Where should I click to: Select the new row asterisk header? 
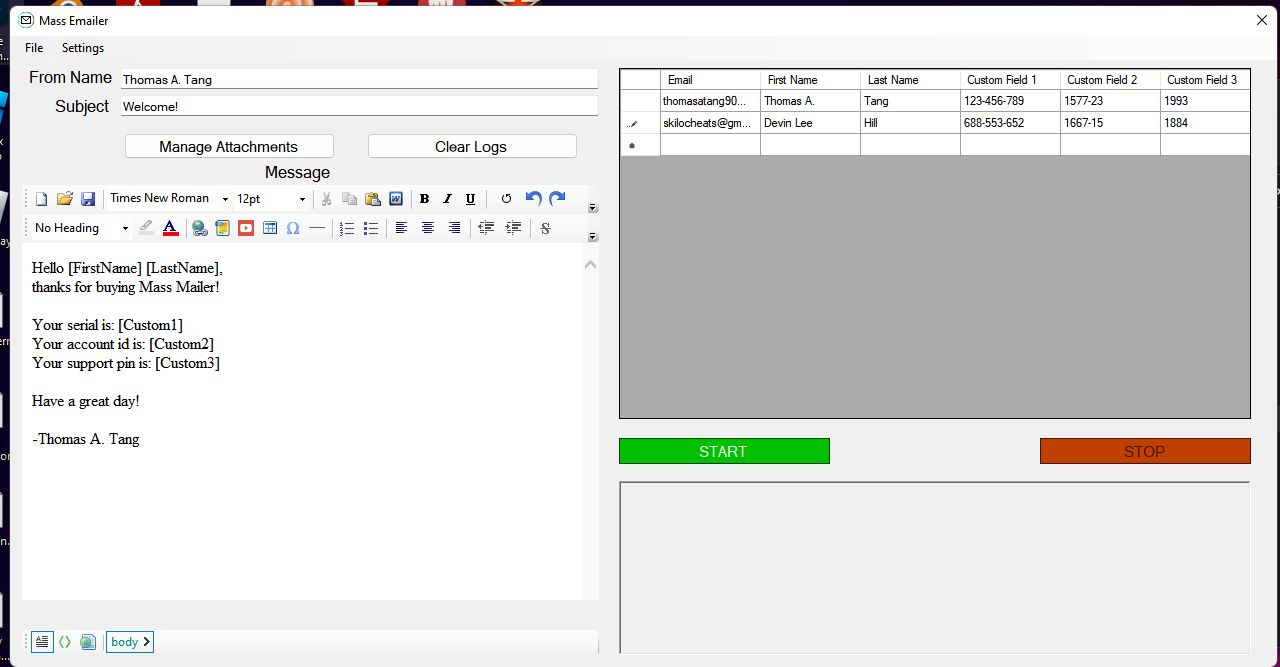640,145
